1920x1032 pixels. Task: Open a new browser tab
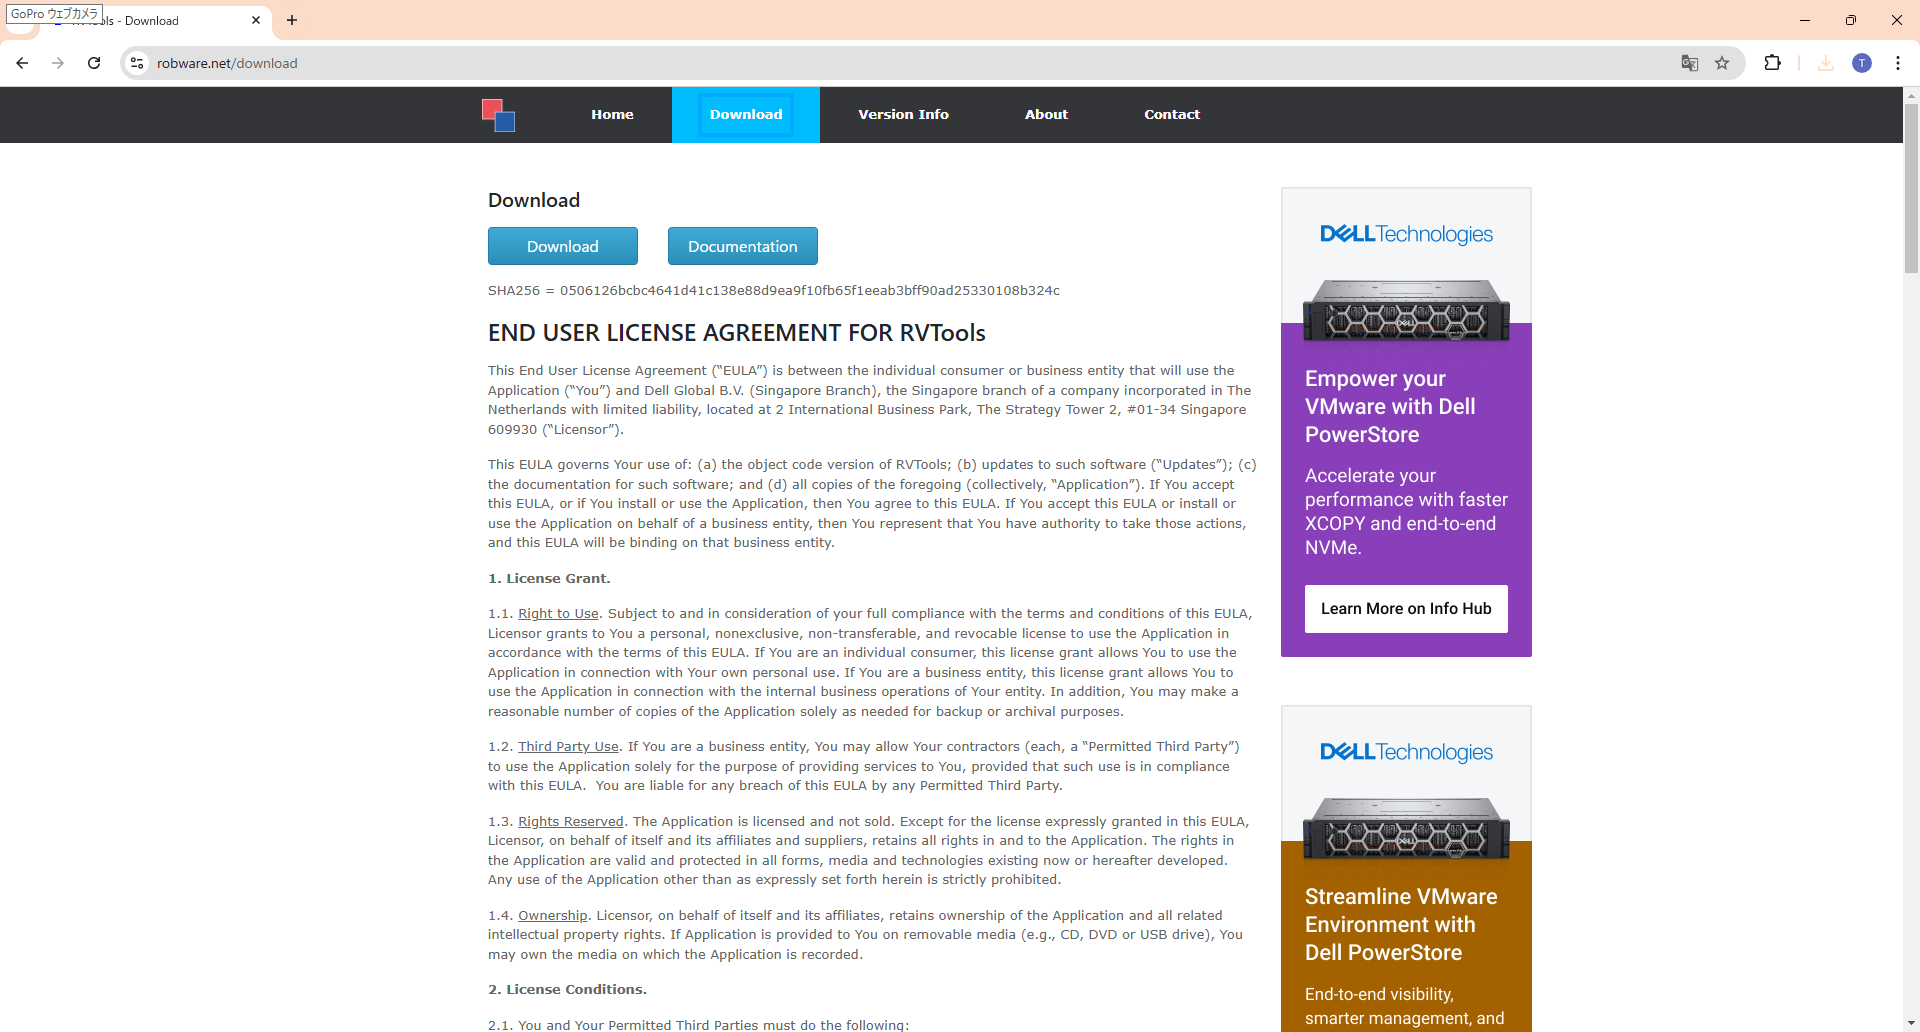pos(292,20)
